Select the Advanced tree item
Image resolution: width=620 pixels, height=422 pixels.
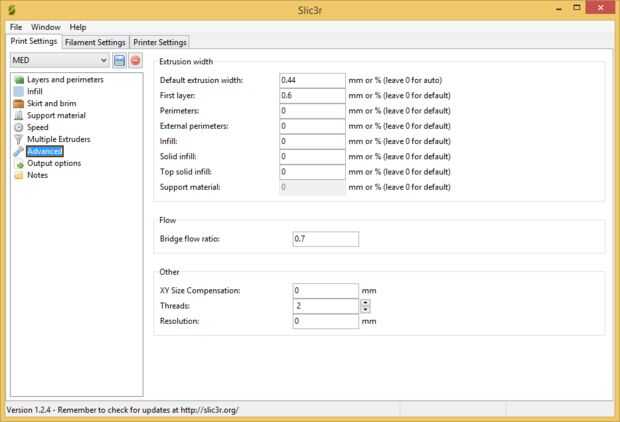[x=45, y=151]
